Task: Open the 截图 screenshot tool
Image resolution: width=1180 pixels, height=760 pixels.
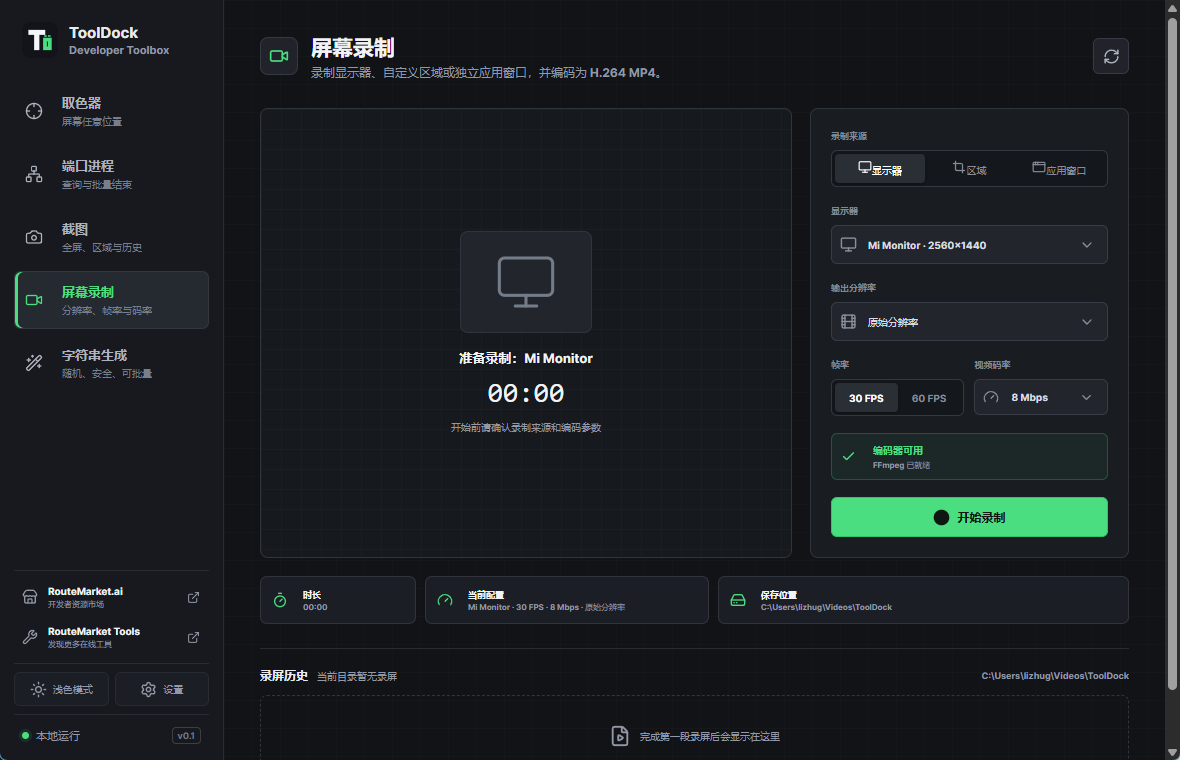Action: pos(111,237)
